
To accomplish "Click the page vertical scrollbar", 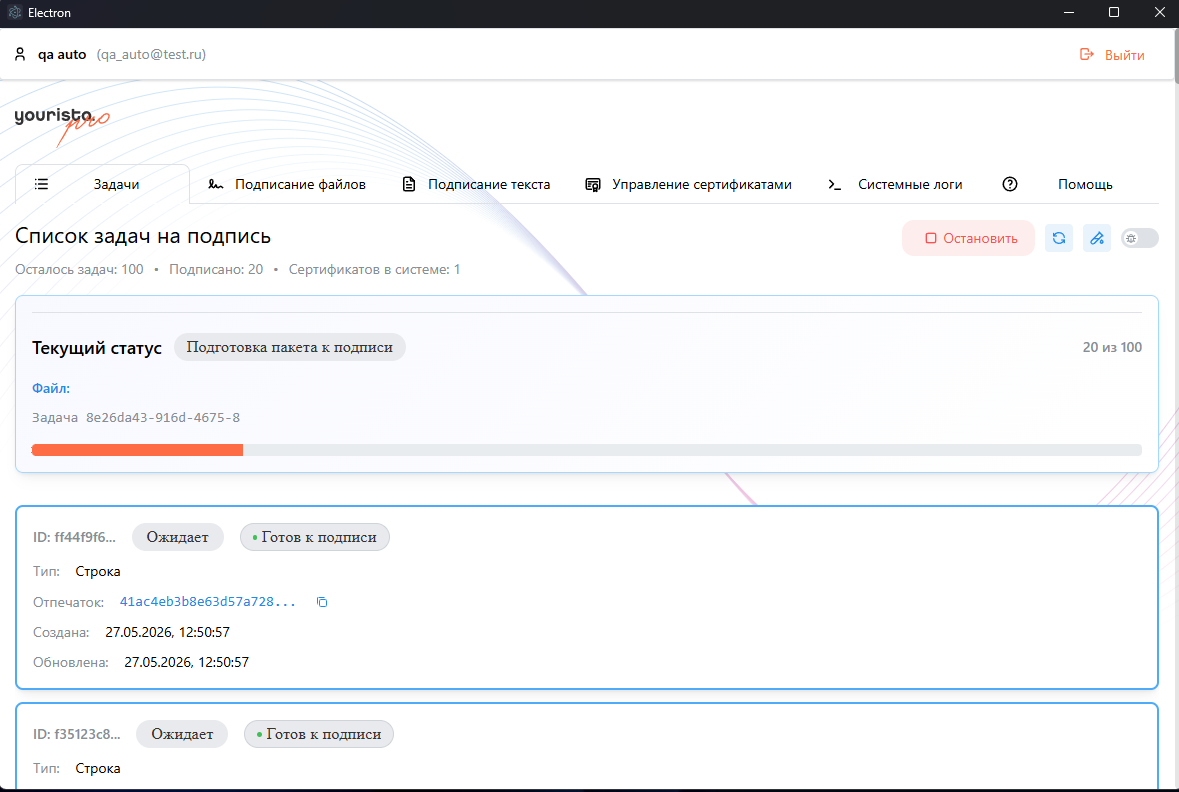I will click(x=1176, y=56).
